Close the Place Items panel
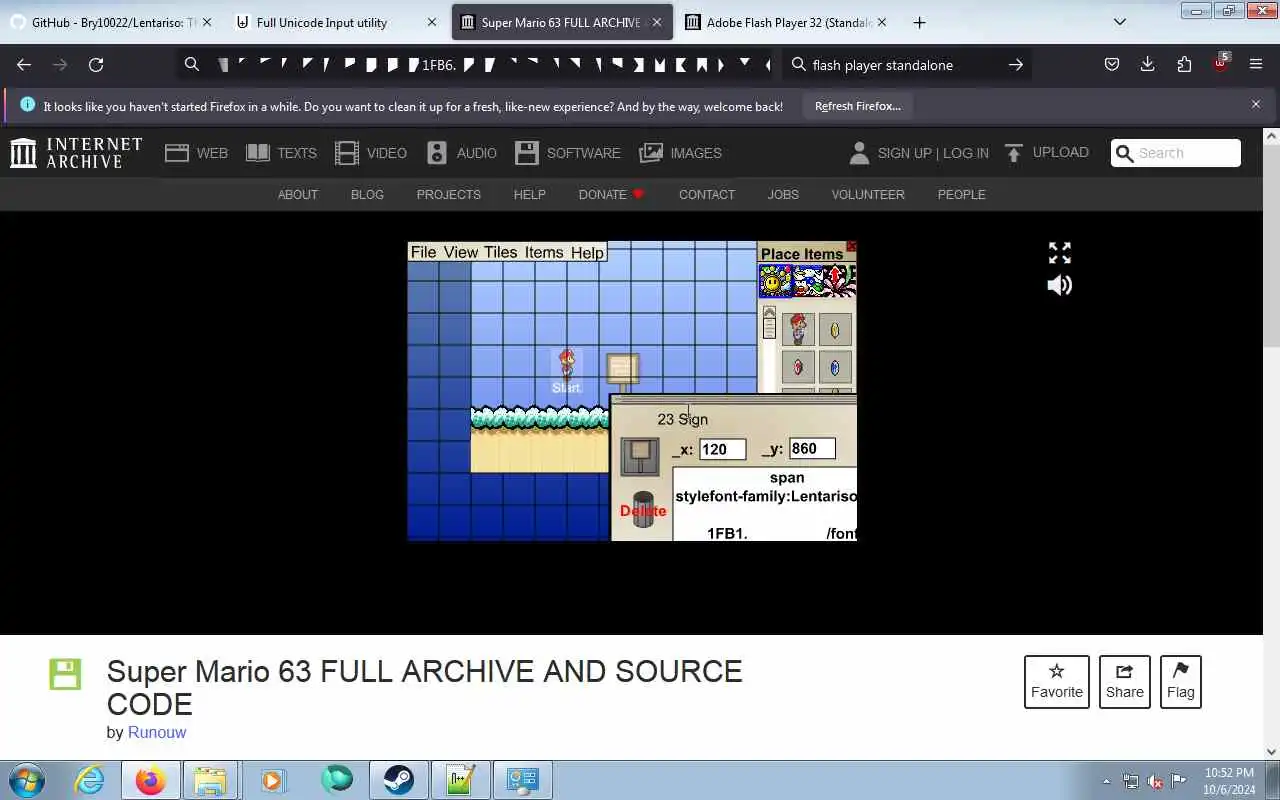1280x800 pixels. 851,246
